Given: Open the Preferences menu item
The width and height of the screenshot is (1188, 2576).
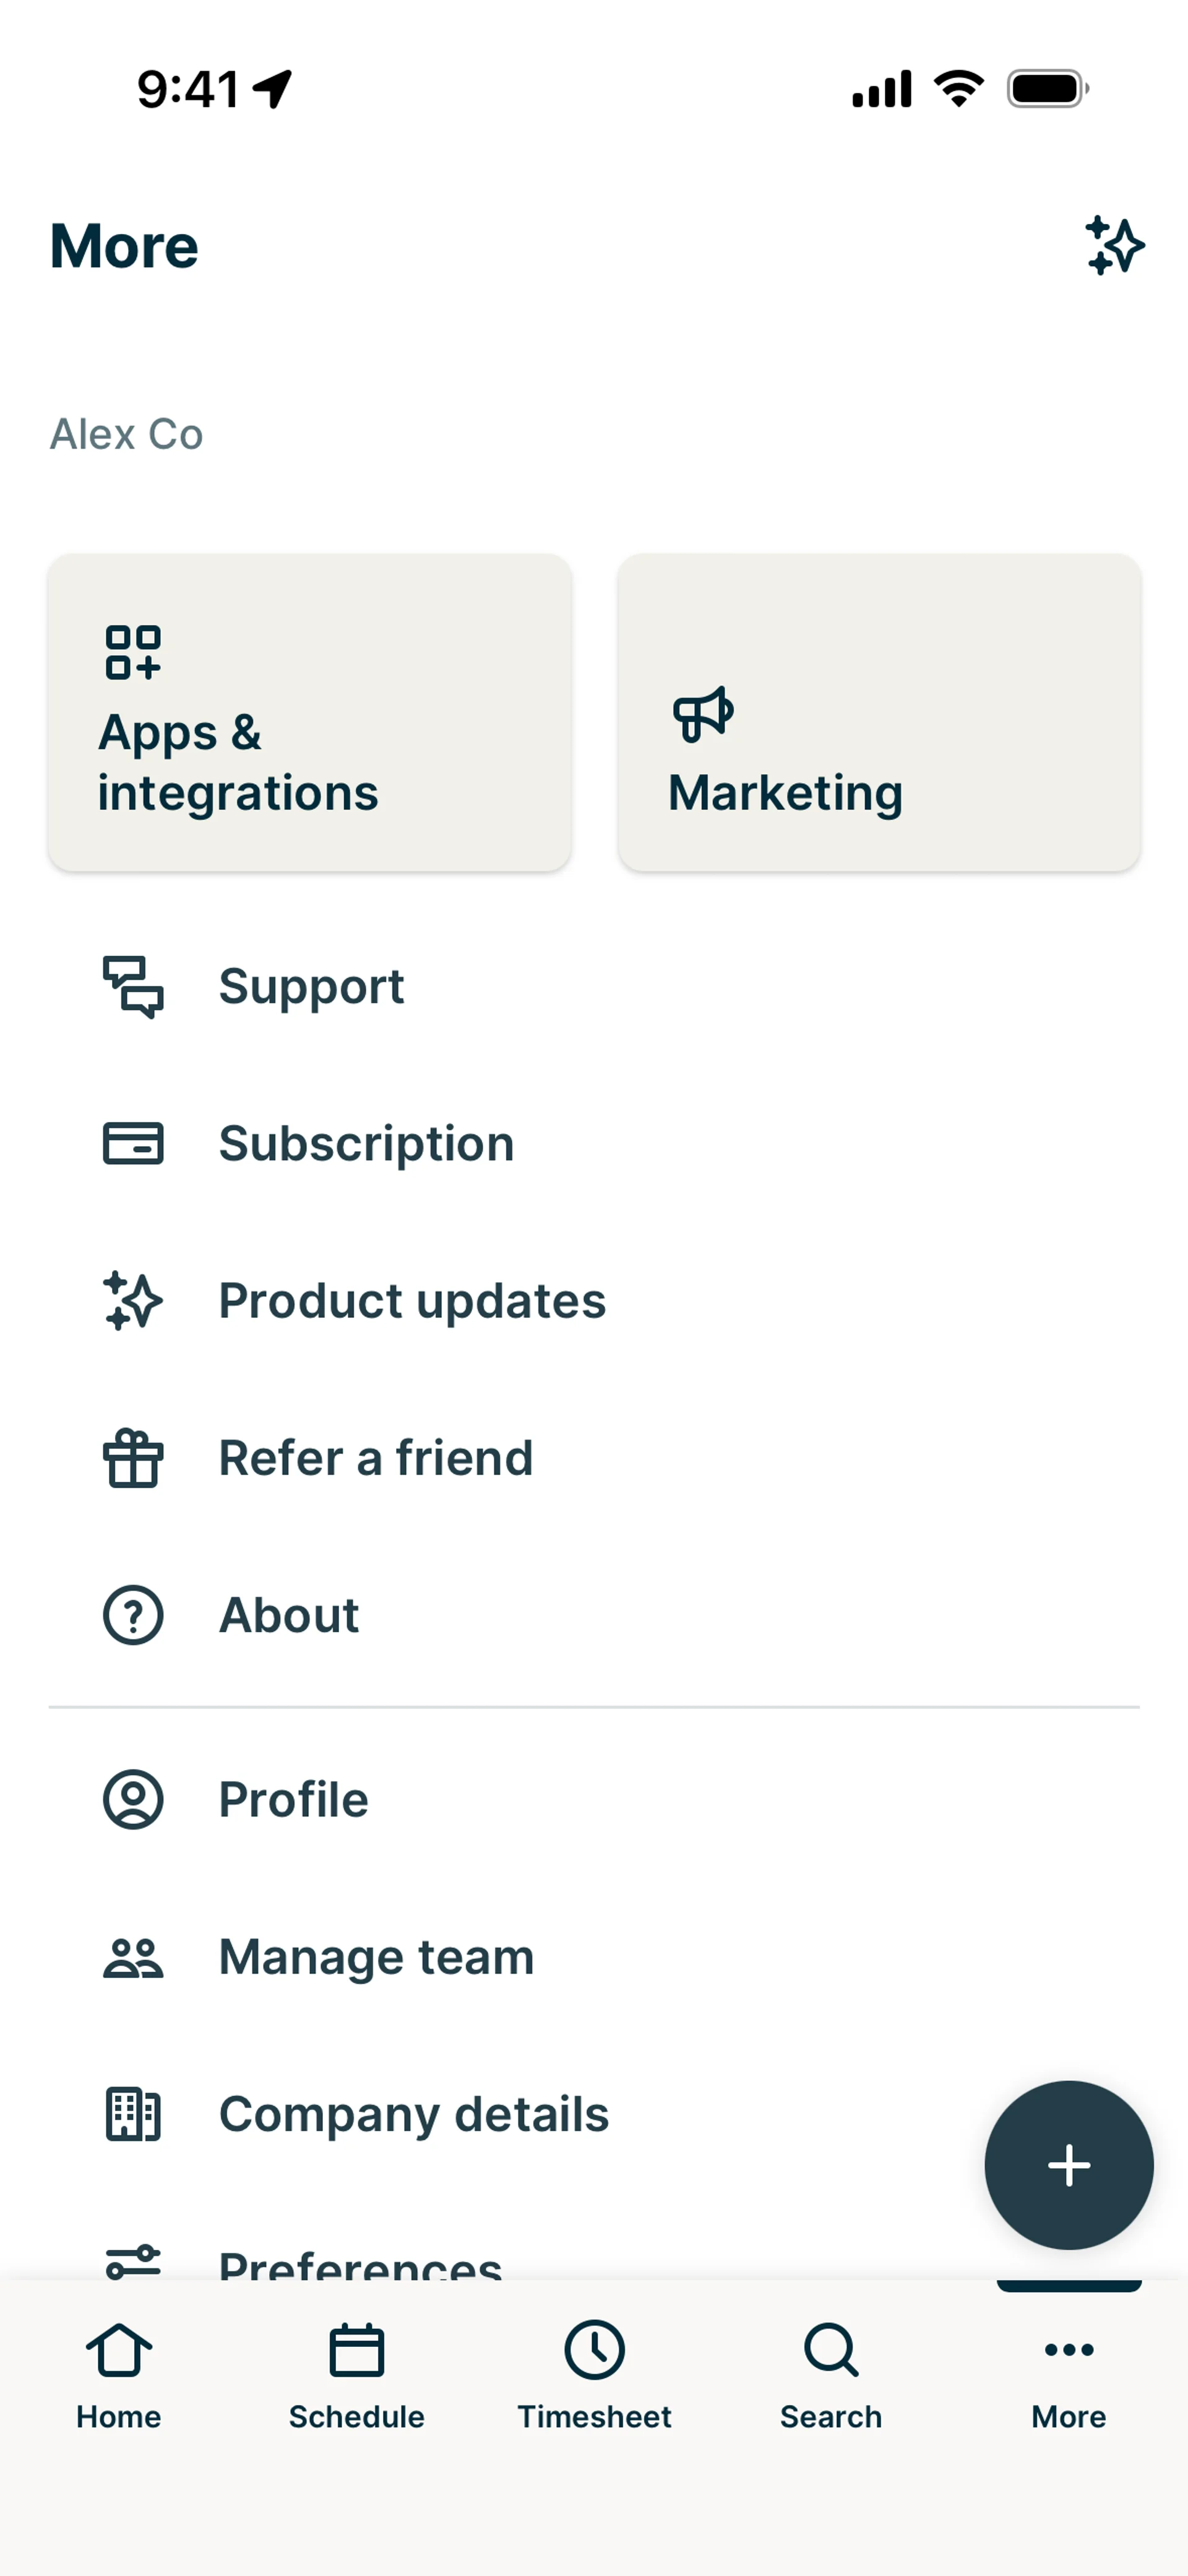Looking at the screenshot, I should 360,2262.
